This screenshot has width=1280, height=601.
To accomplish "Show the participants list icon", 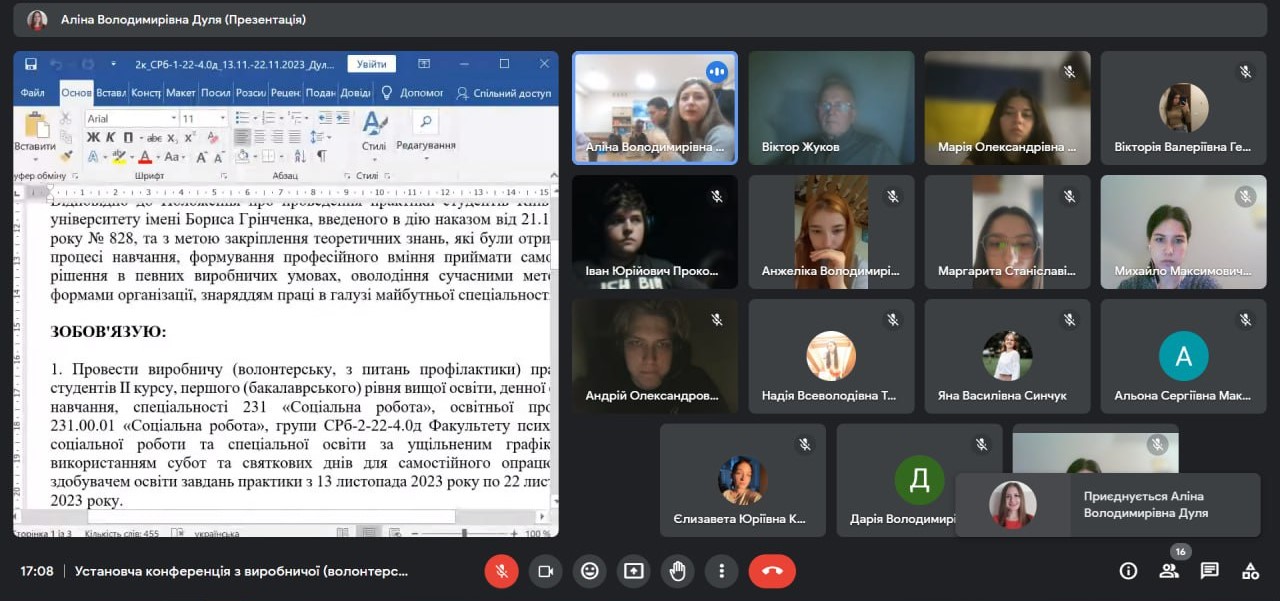I will [1168, 571].
